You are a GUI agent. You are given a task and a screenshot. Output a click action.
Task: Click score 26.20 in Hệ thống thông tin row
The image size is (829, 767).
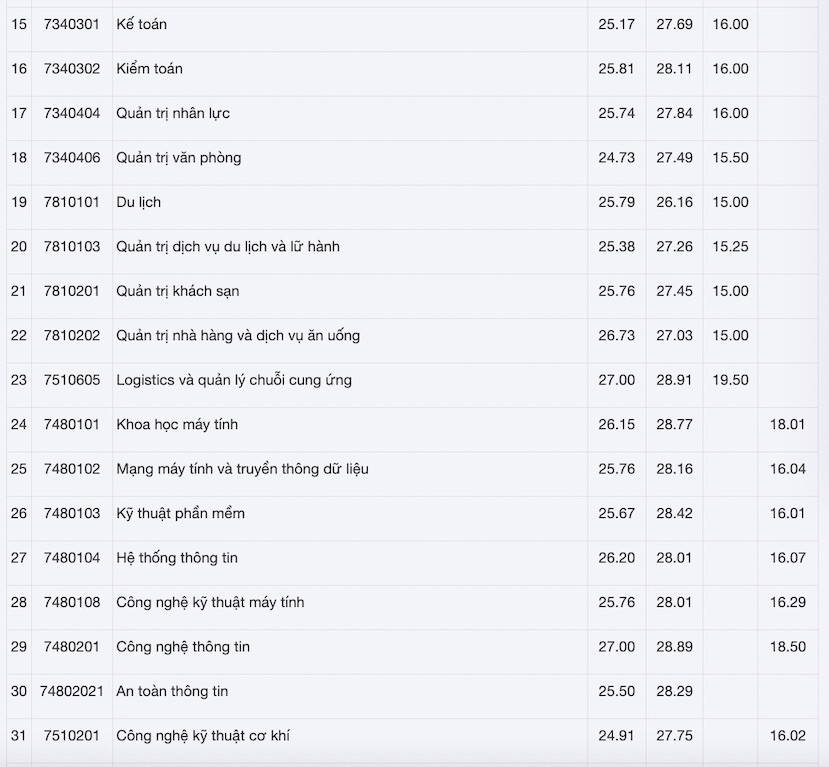[616, 558]
